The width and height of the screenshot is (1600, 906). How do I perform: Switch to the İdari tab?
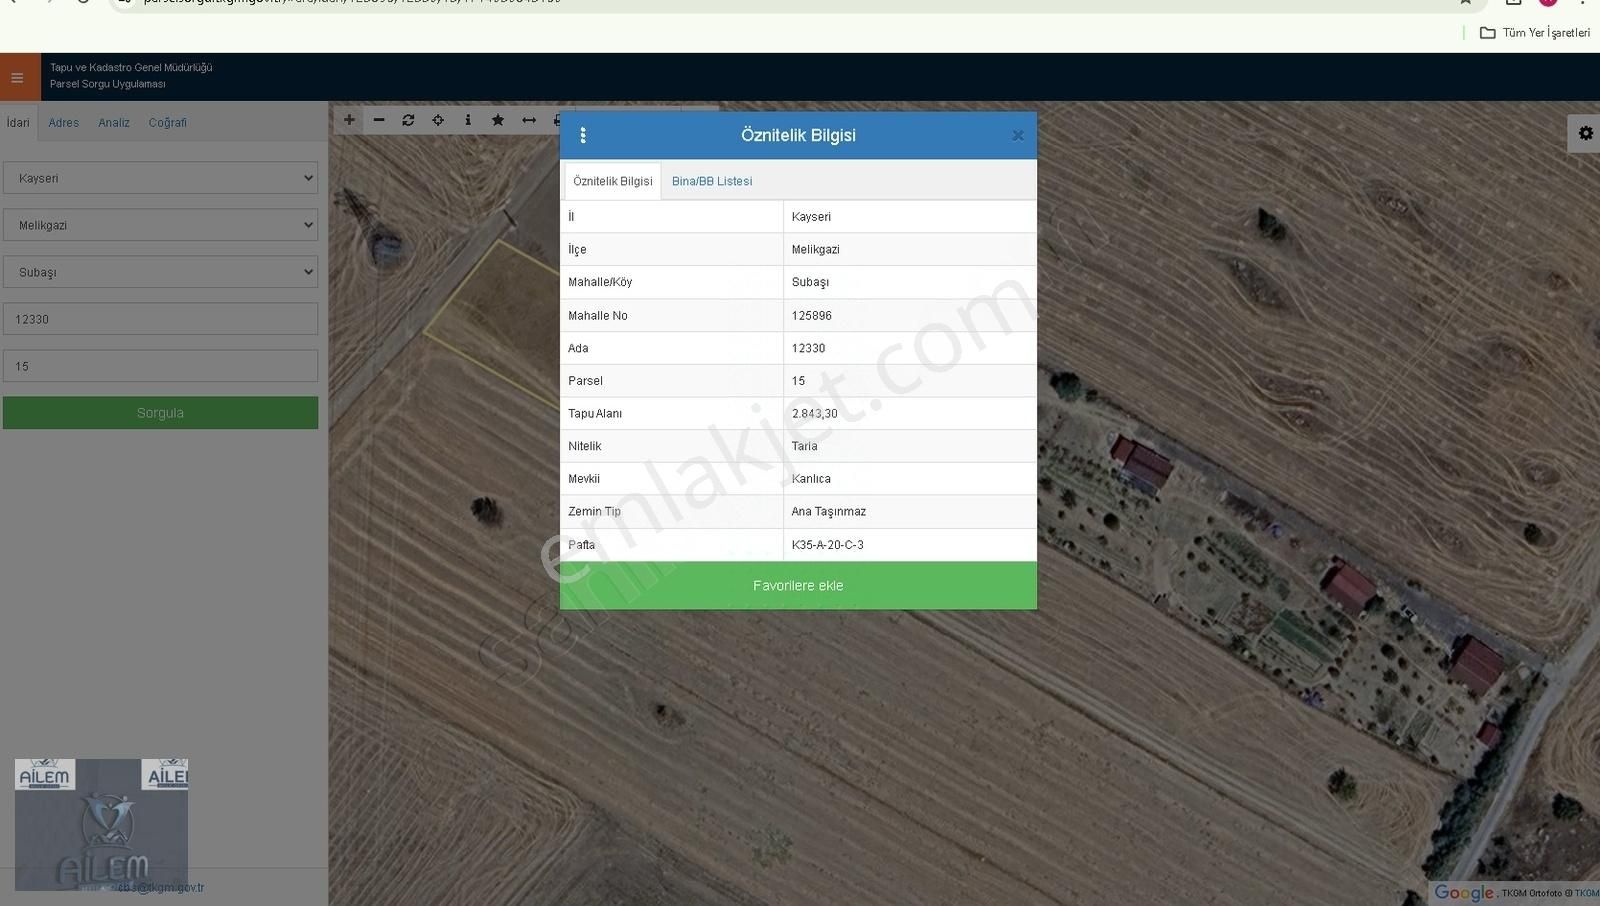point(18,122)
